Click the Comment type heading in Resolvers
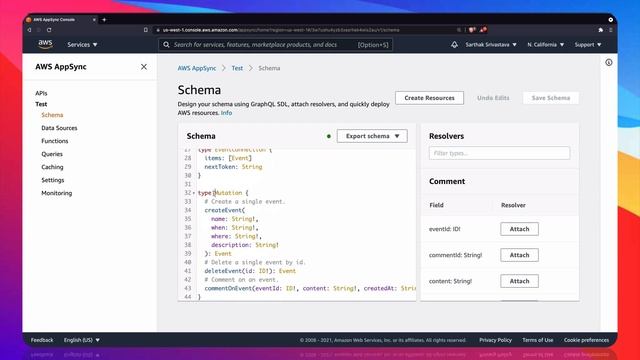 447,181
